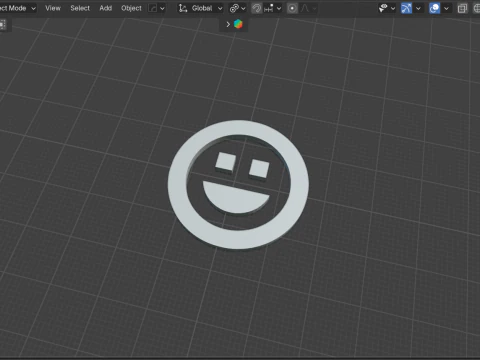Open the transform pivot point dropdown
The width and height of the screenshot is (480, 360).
238,8
